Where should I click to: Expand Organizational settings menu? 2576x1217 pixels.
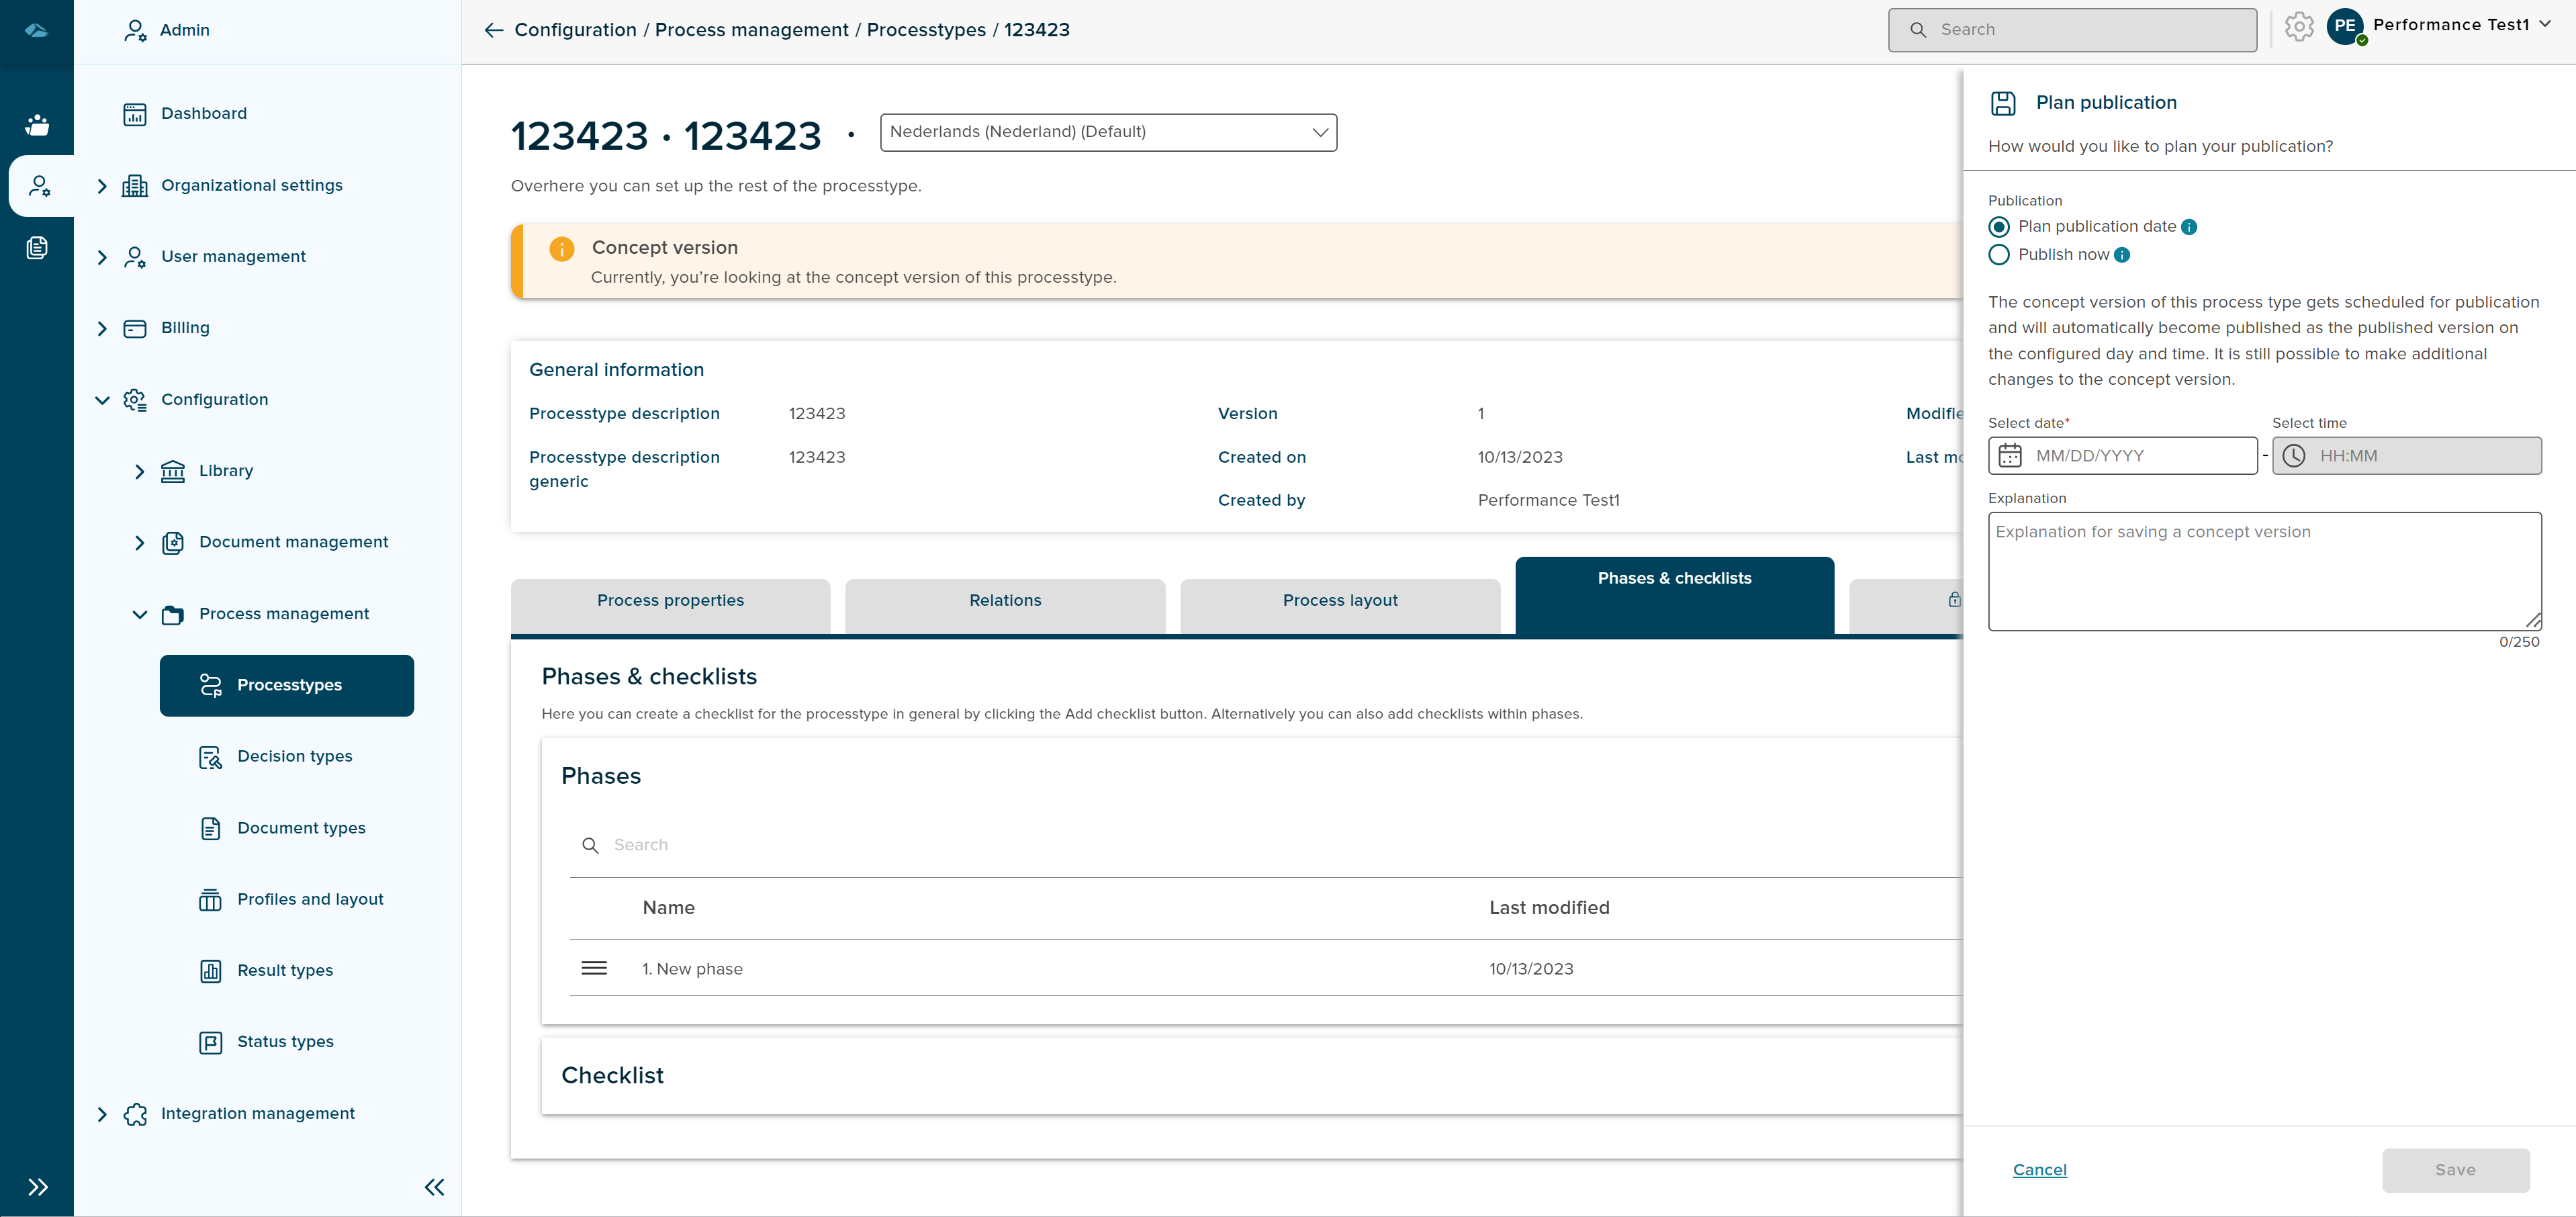pyautogui.click(x=102, y=186)
